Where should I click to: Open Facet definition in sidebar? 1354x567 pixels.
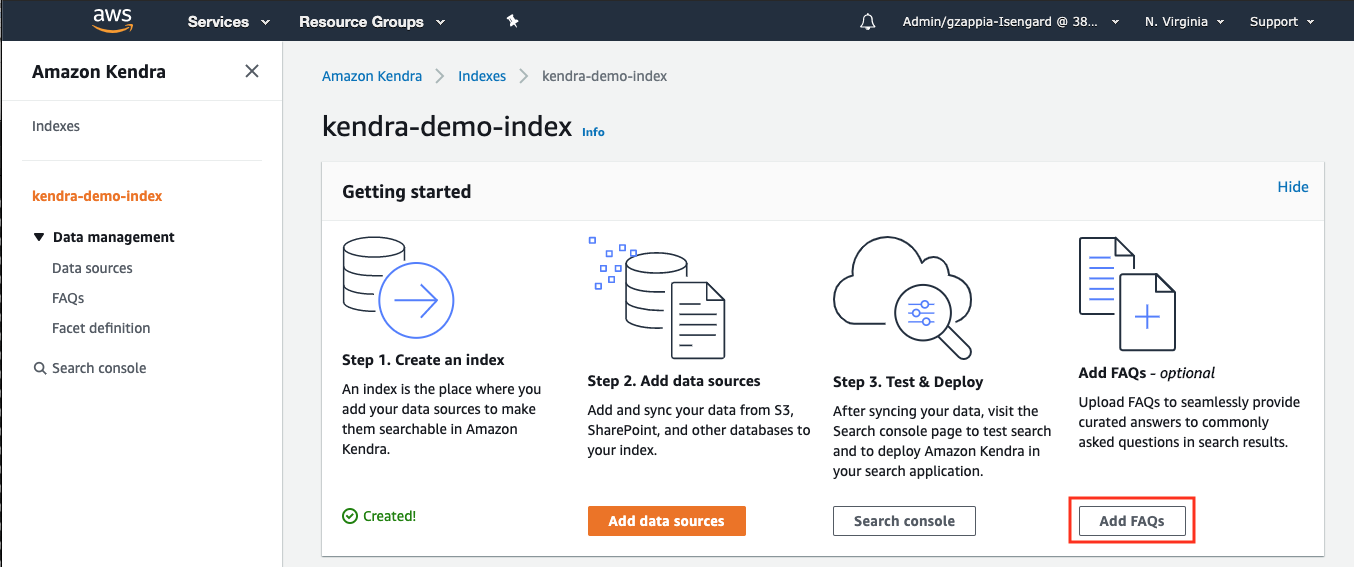(x=101, y=328)
